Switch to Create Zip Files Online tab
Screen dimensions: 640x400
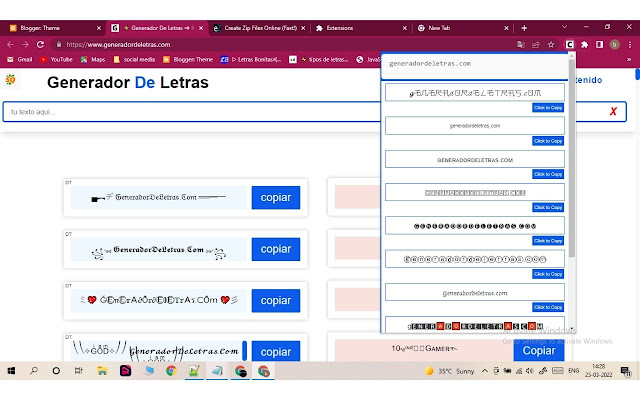[x=259, y=28]
